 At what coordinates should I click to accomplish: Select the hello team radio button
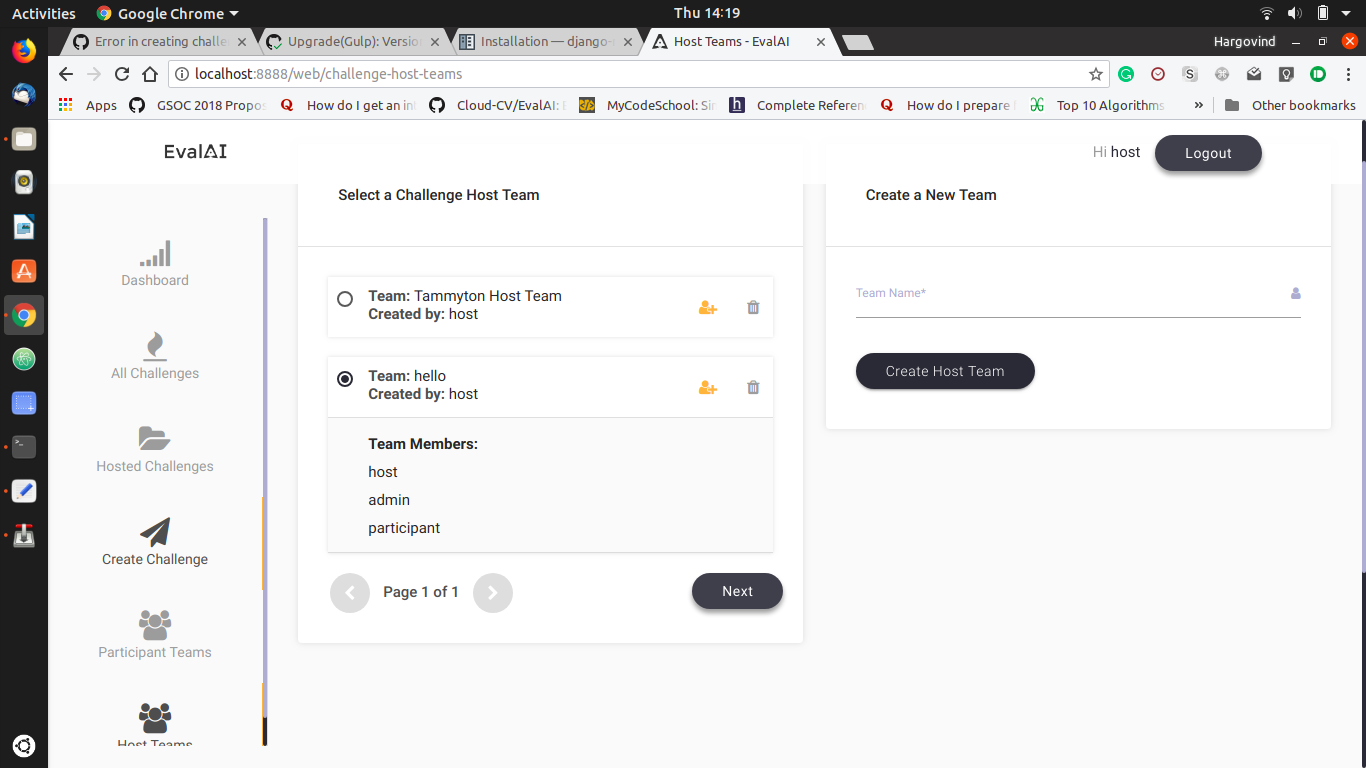pos(345,378)
